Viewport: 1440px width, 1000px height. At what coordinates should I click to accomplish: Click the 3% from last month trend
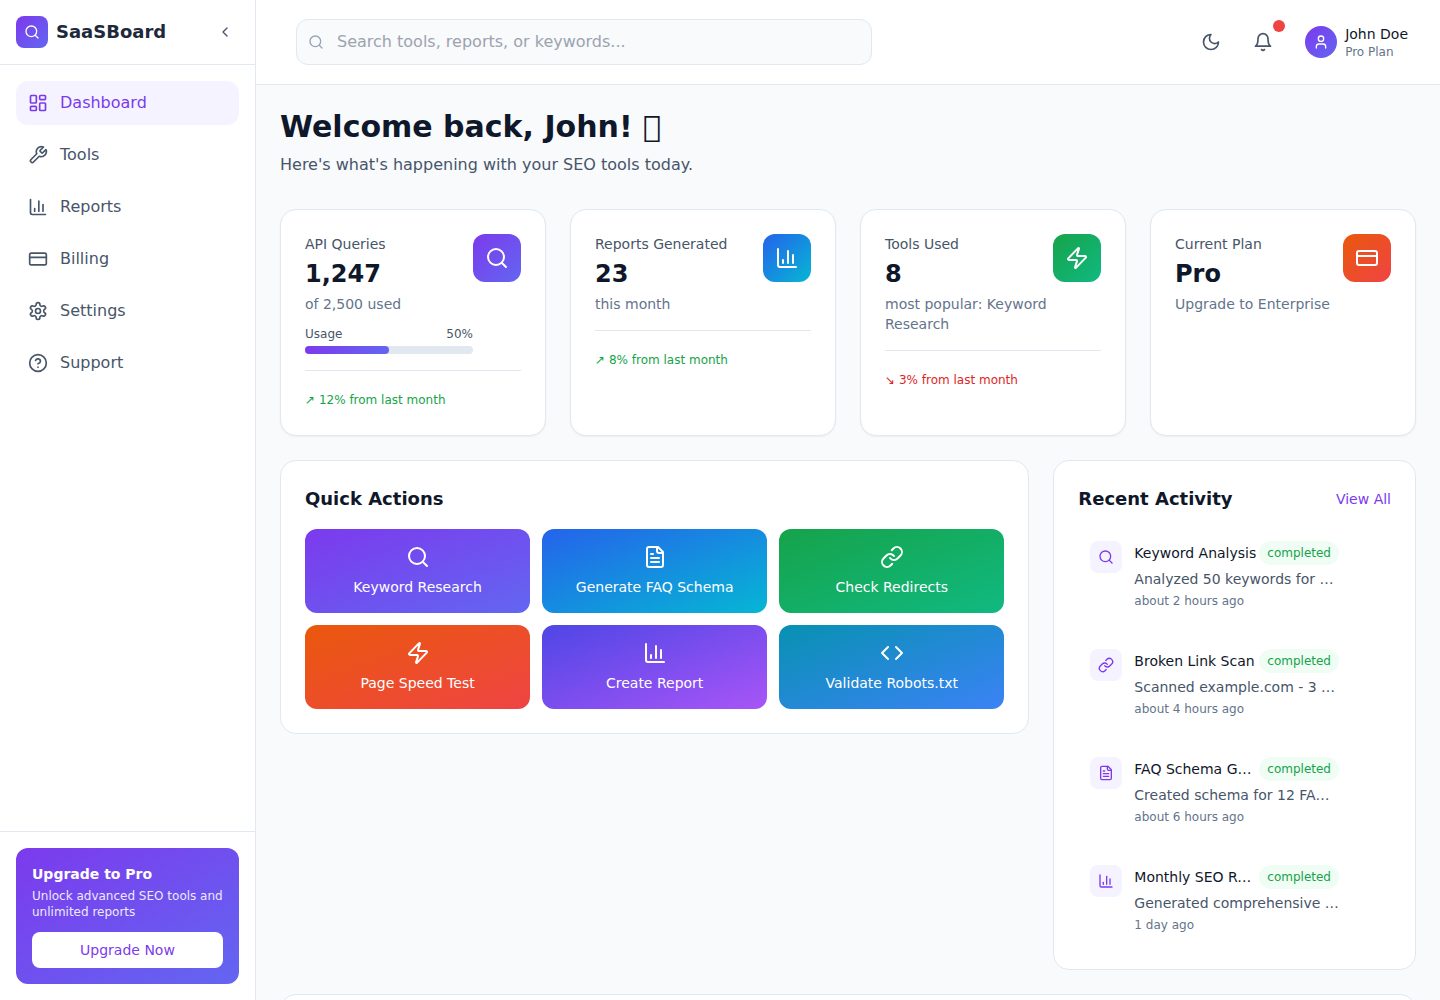951,380
